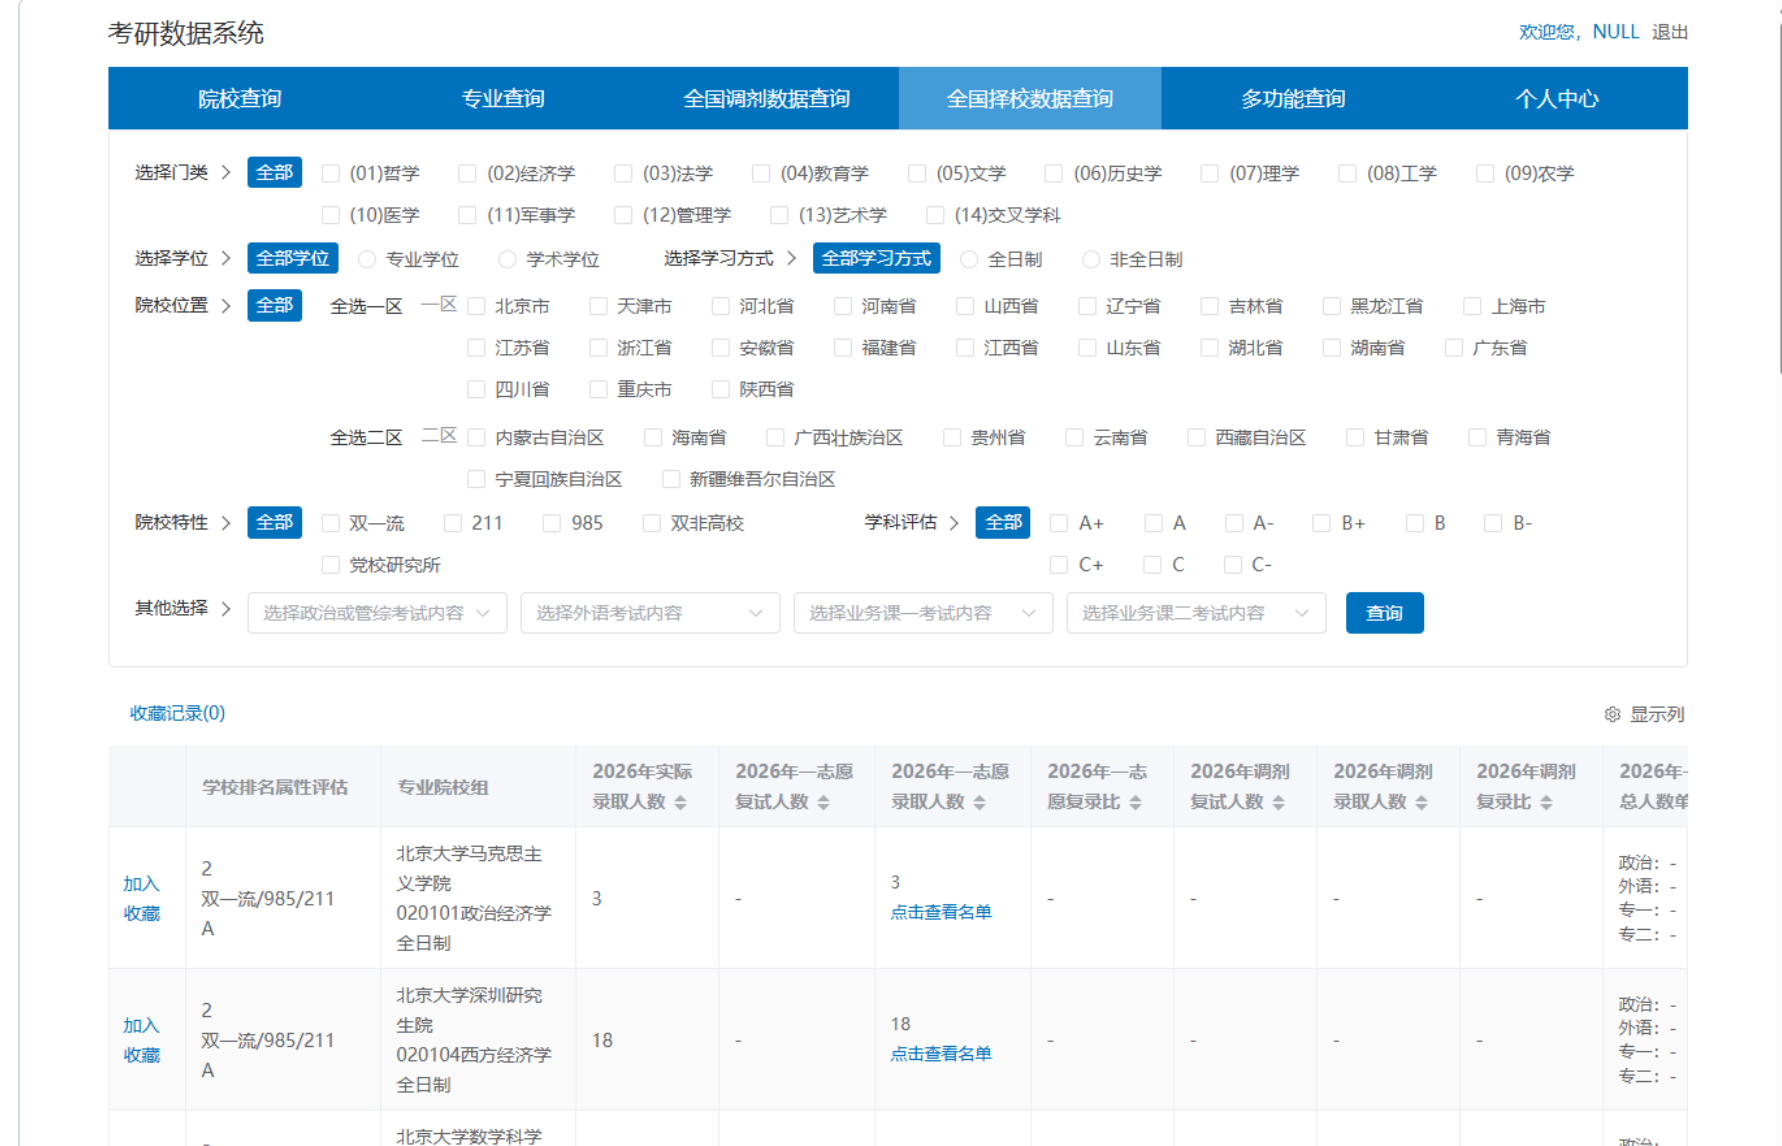Sort by 2026年实际录取人数 column arrows
This screenshot has width=1782, height=1146.
tap(681, 802)
